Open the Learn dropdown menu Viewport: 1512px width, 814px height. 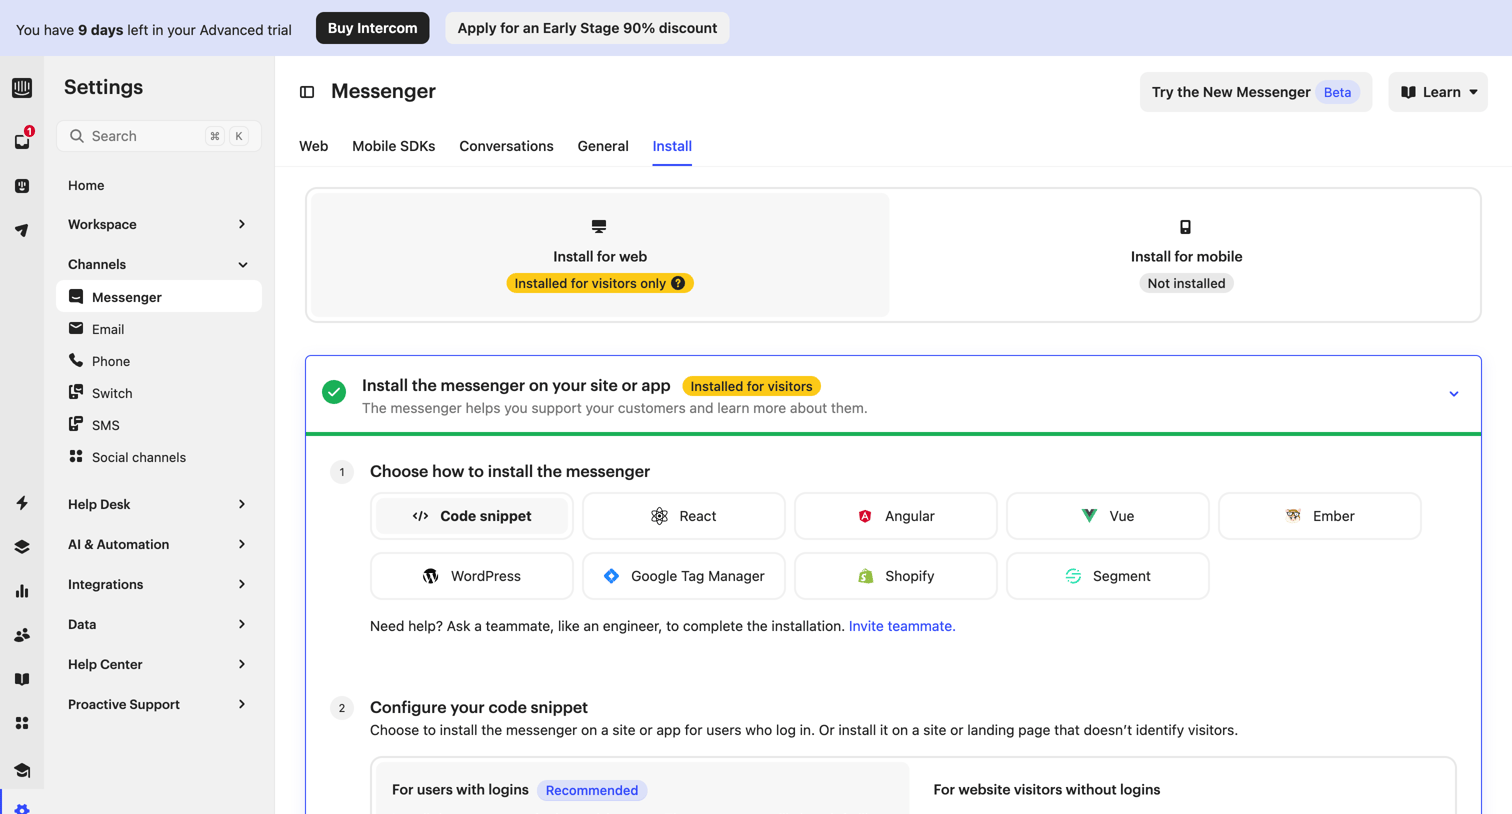pos(1437,92)
